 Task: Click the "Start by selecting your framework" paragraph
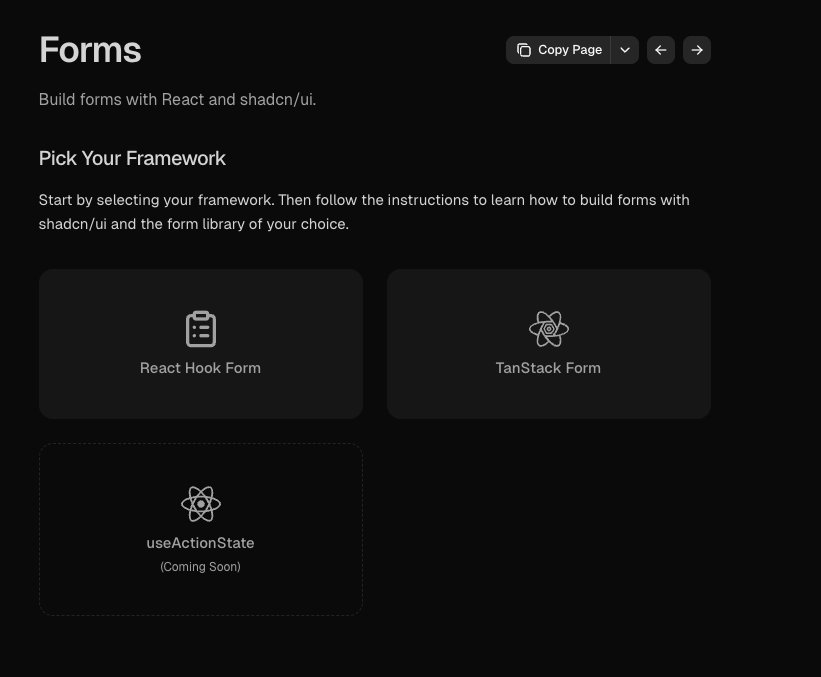[364, 212]
